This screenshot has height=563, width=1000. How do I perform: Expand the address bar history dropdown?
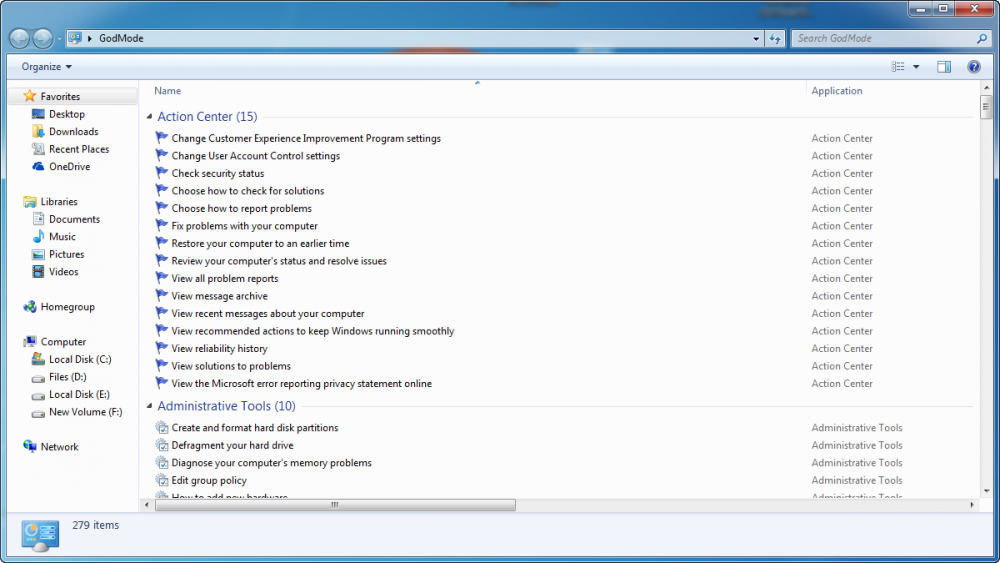pyautogui.click(x=756, y=39)
